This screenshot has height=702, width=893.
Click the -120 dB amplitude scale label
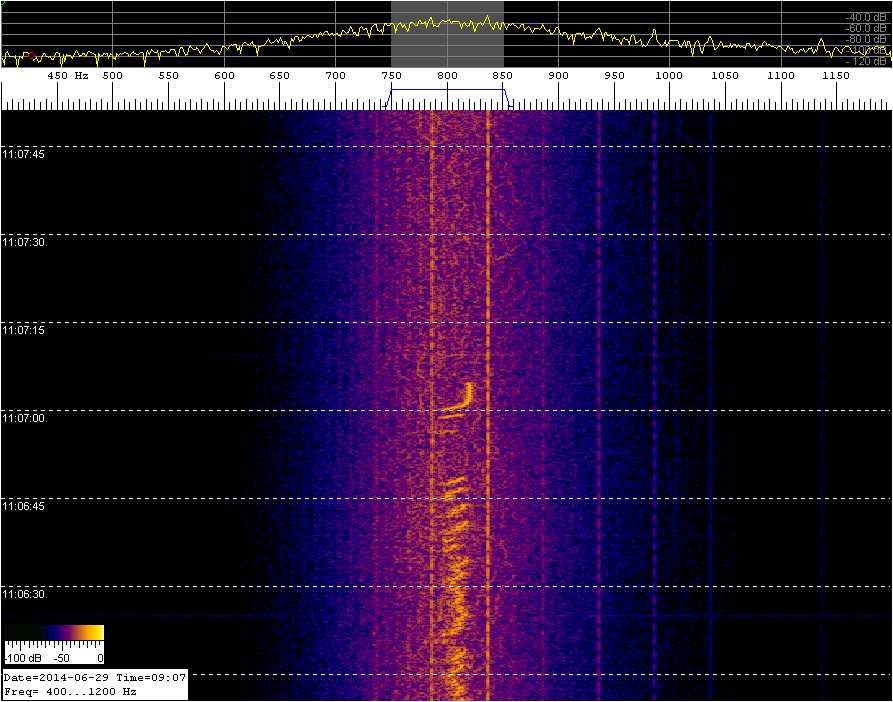pyautogui.click(x=868, y=61)
